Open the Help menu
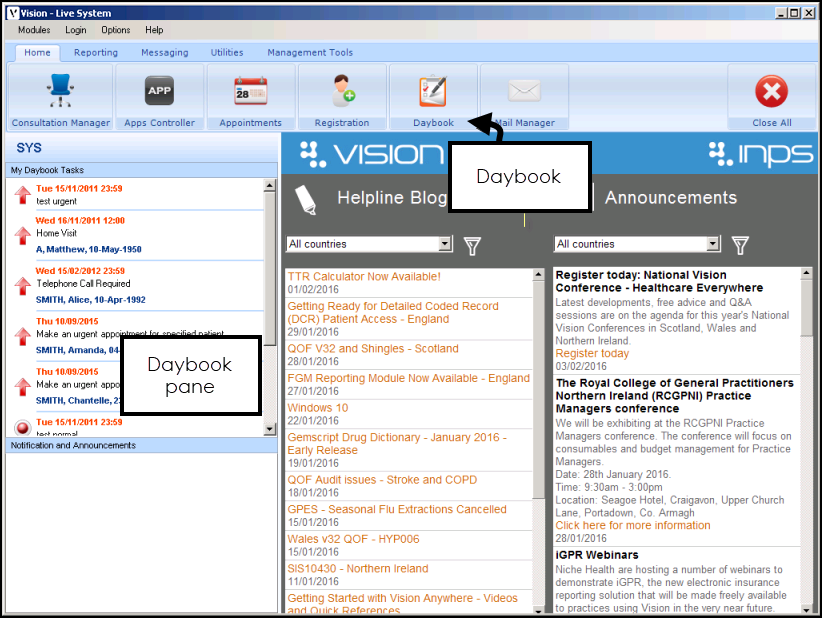Viewport: 822px width, 618px height. click(154, 30)
